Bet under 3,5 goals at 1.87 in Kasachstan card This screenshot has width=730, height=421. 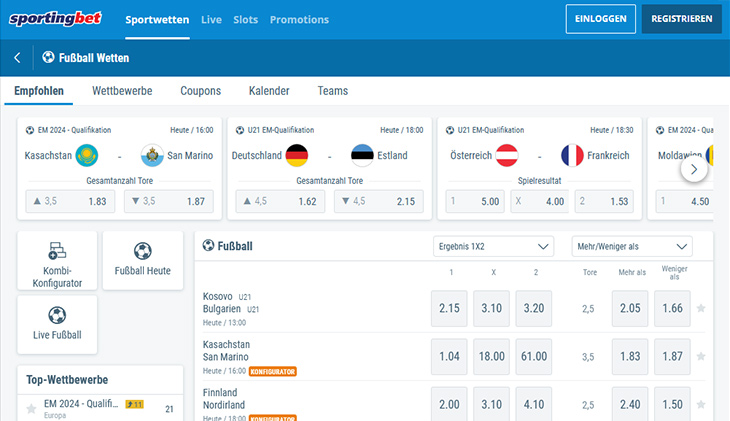tap(169, 201)
